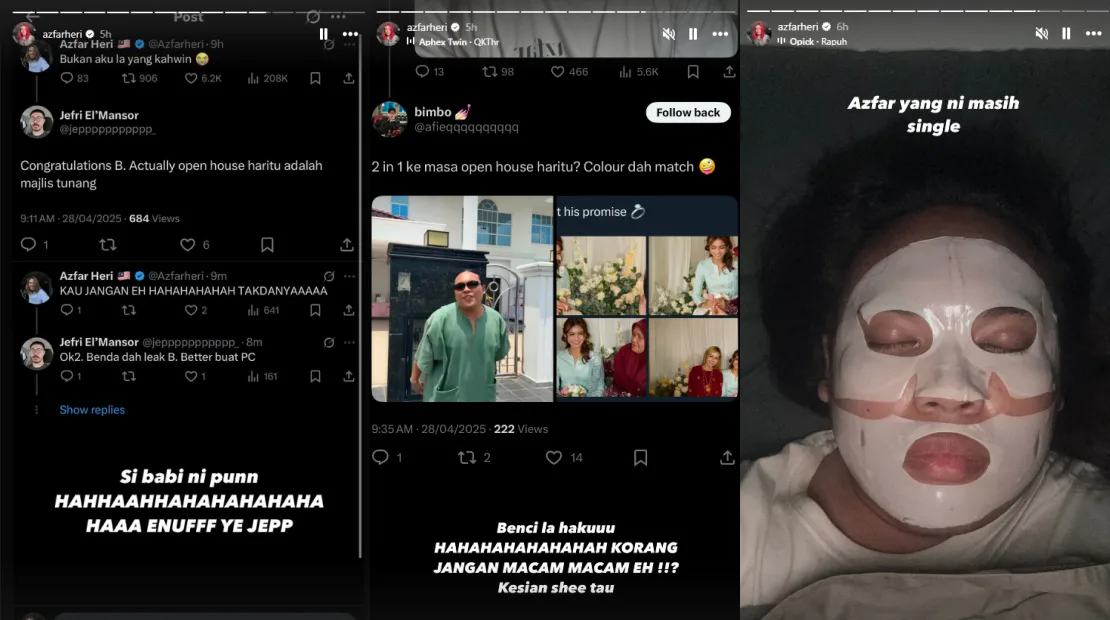
Task: Pause the first story with Jefri's tweets
Action: [x=323, y=34]
